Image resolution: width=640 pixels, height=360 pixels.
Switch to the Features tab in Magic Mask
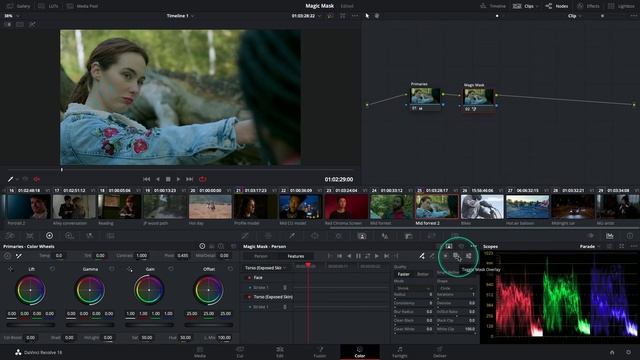(x=296, y=256)
